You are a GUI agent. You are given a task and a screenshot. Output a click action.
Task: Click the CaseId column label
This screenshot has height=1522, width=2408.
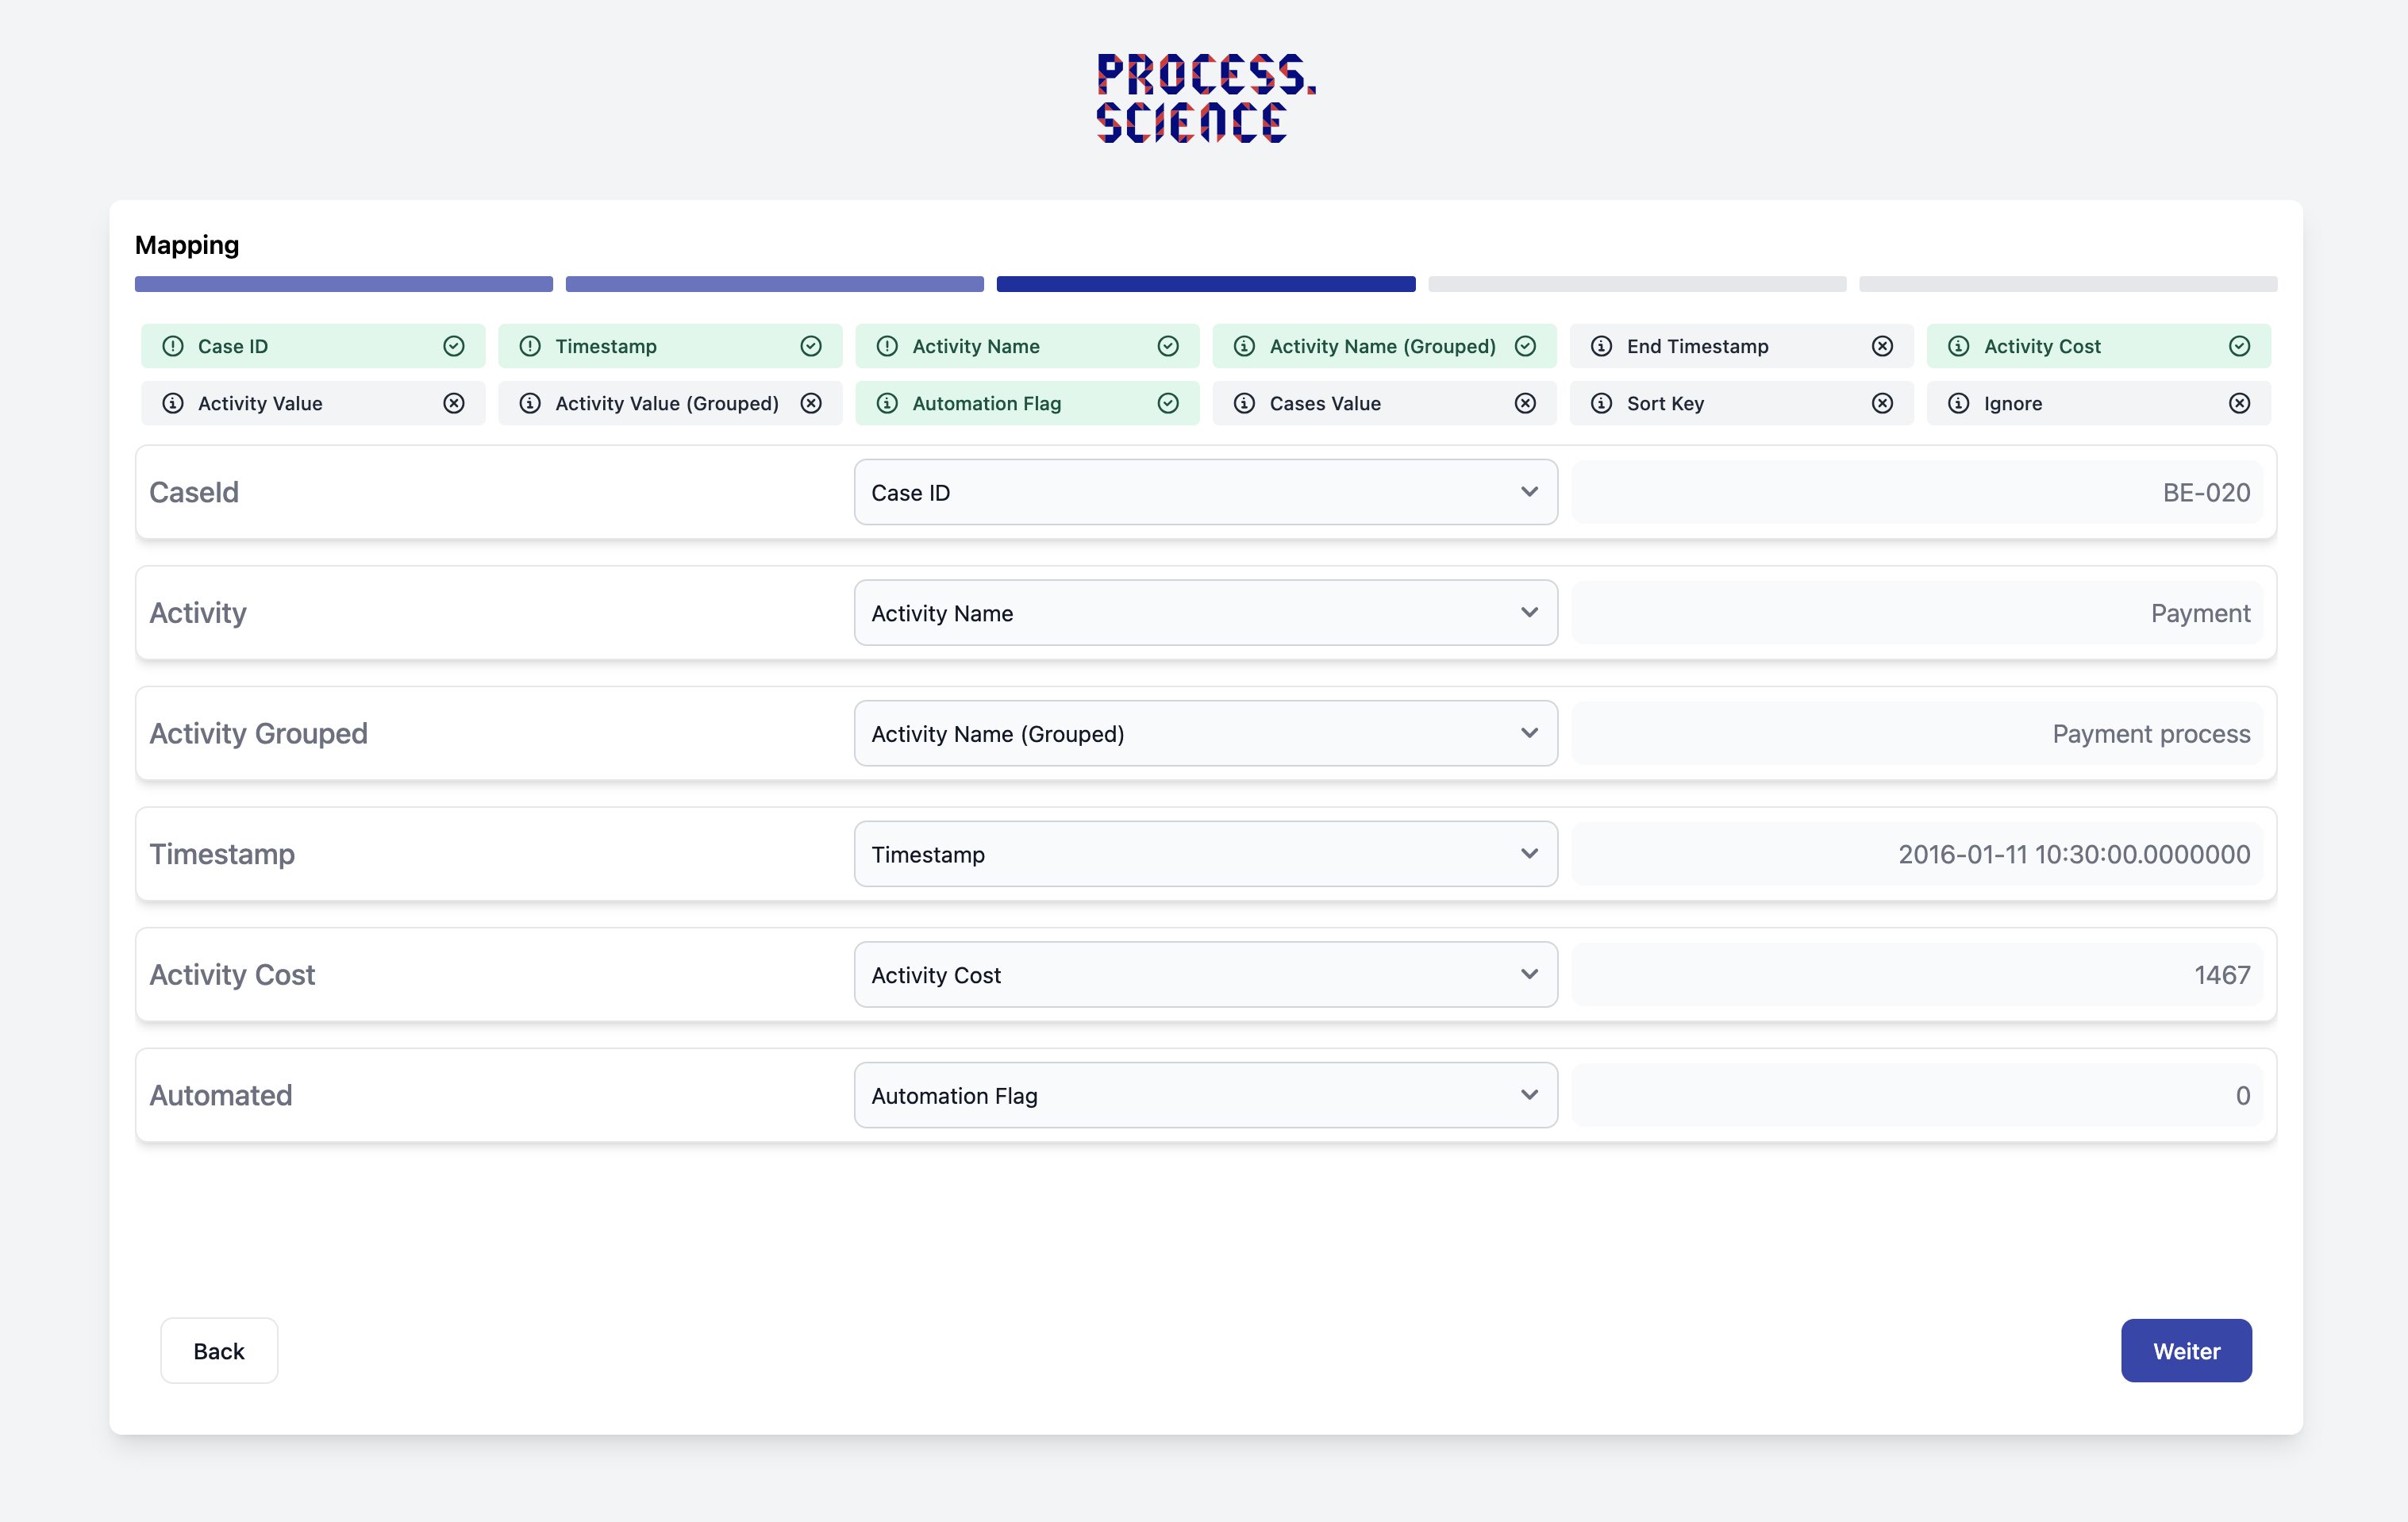click(x=194, y=492)
